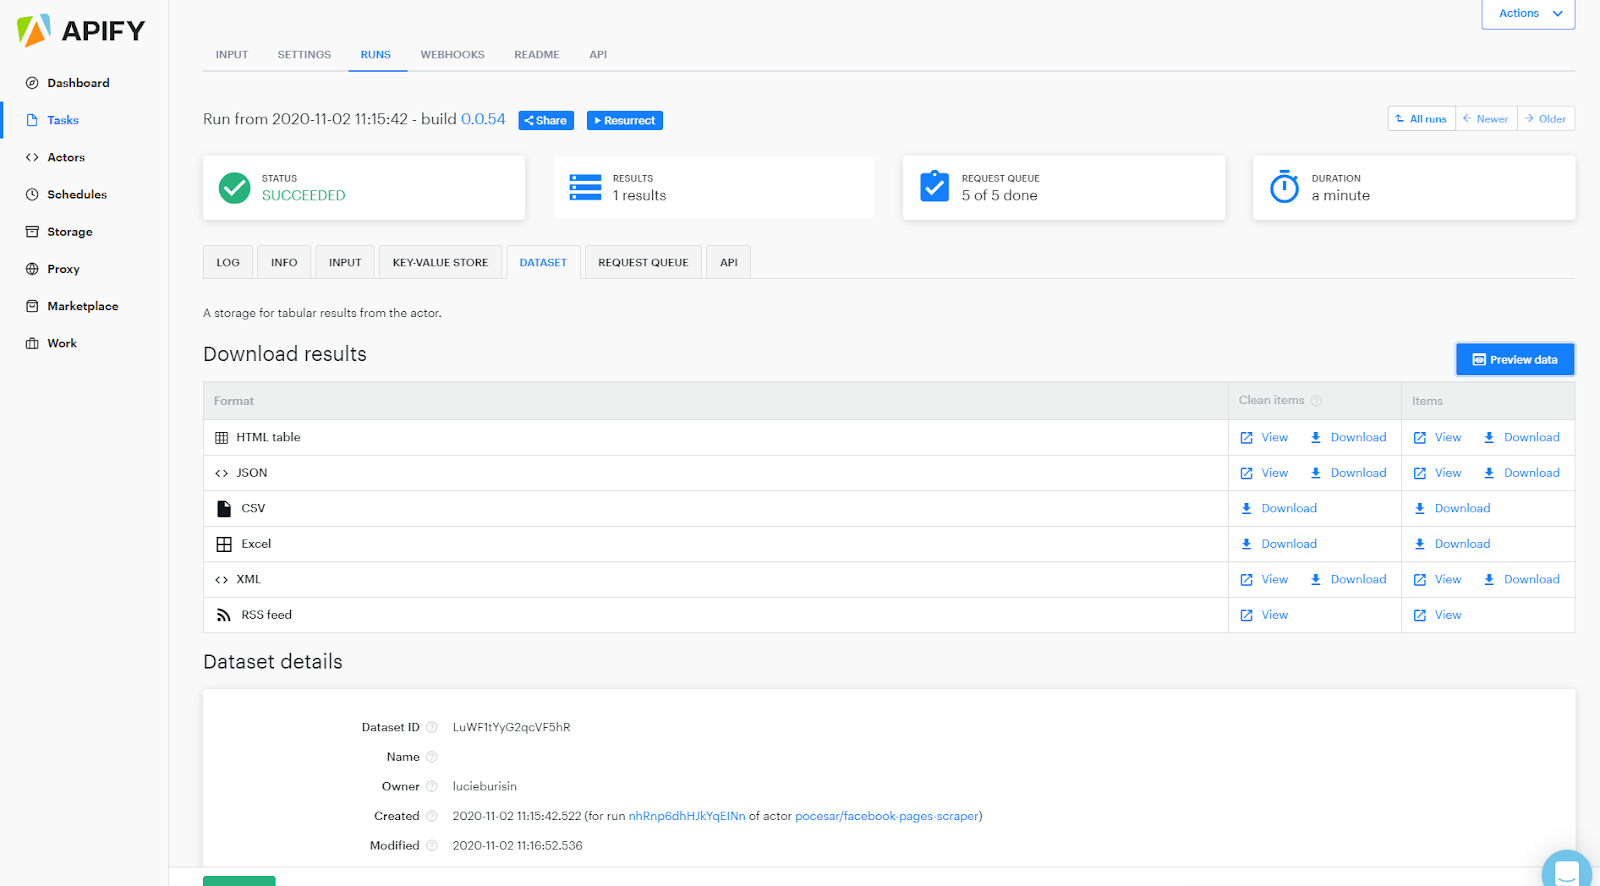Click the Download results heading
This screenshot has height=886, width=1600.
point(285,354)
